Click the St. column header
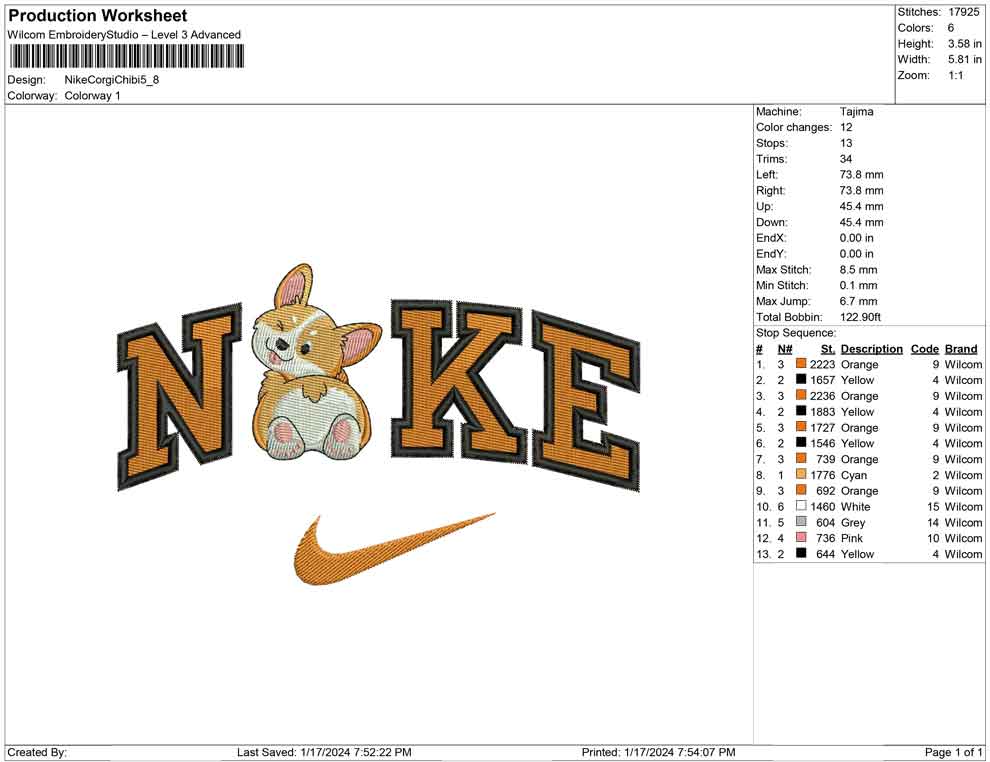 (828, 349)
